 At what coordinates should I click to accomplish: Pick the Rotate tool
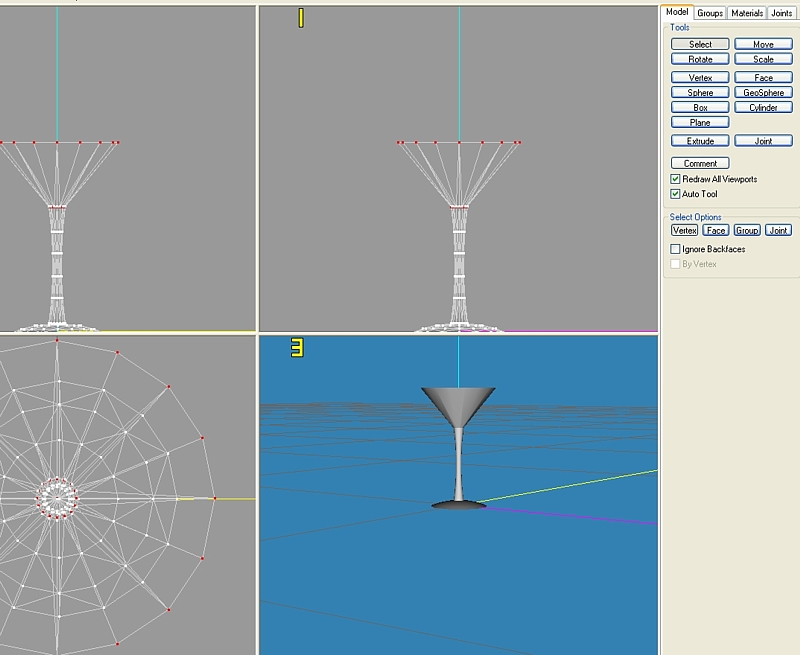(700, 59)
